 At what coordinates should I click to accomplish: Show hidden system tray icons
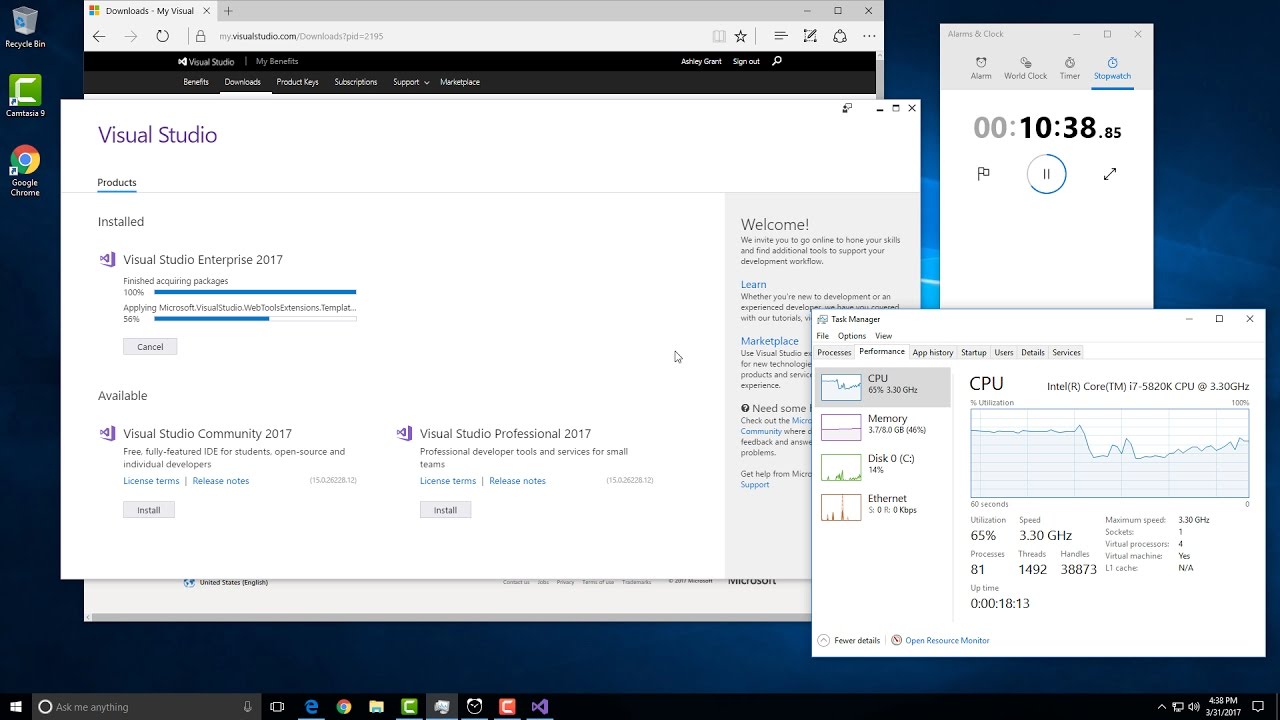point(1161,707)
